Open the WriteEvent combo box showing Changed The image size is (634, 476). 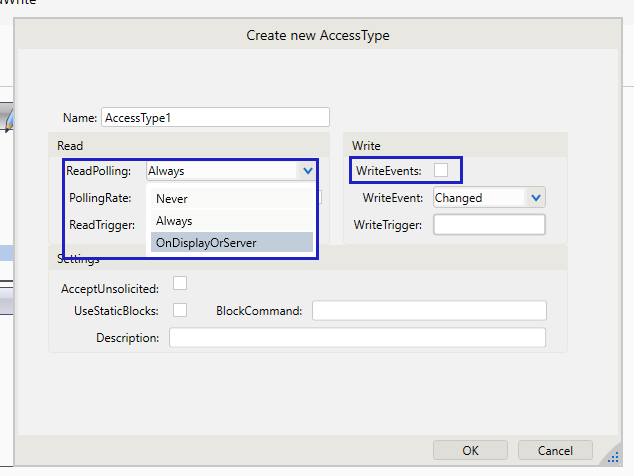(x=478, y=198)
